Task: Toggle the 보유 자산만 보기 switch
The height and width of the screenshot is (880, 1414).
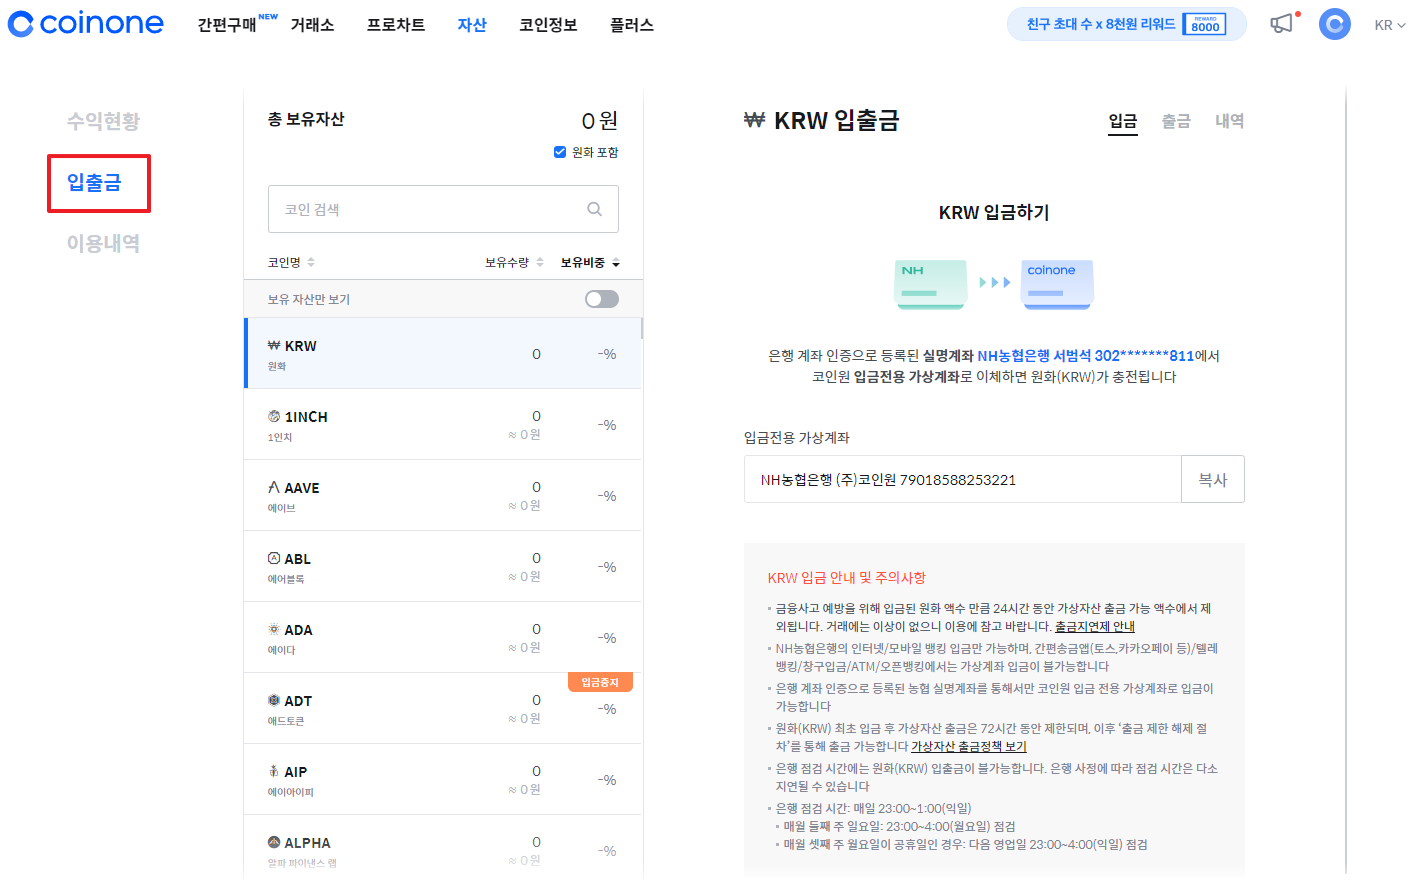Action: (602, 299)
